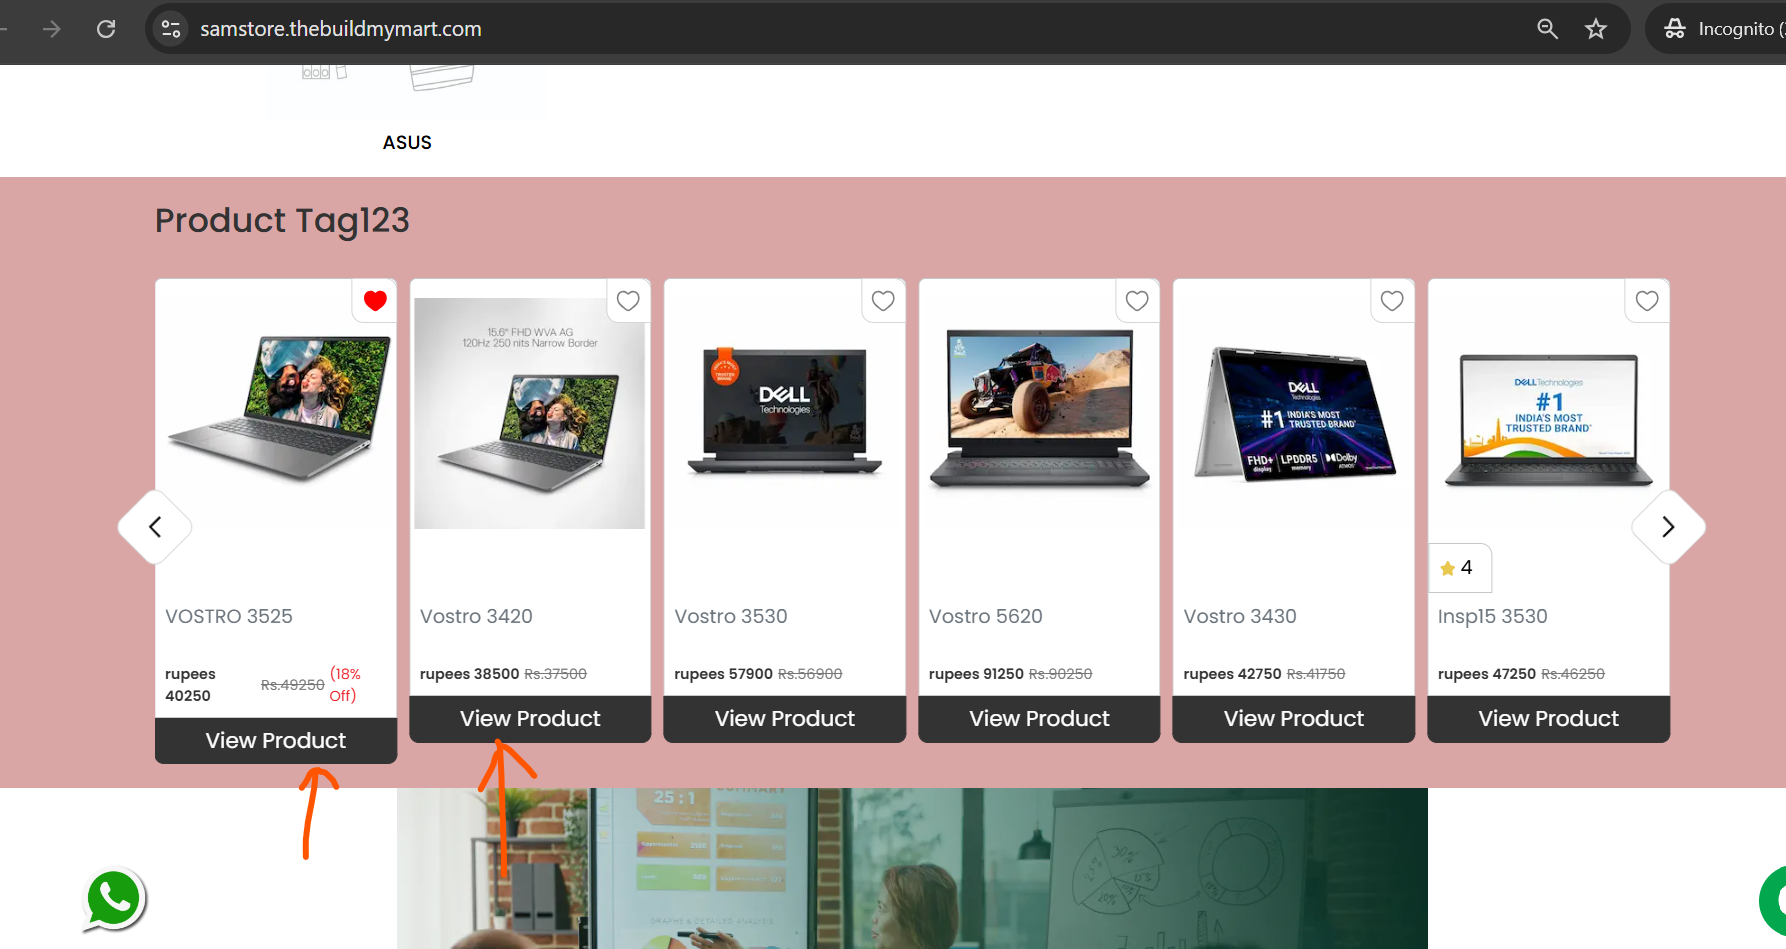The width and height of the screenshot is (1786, 949).
Task: Open the Vostro 3430 laptop image
Action: tap(1294, 413)
